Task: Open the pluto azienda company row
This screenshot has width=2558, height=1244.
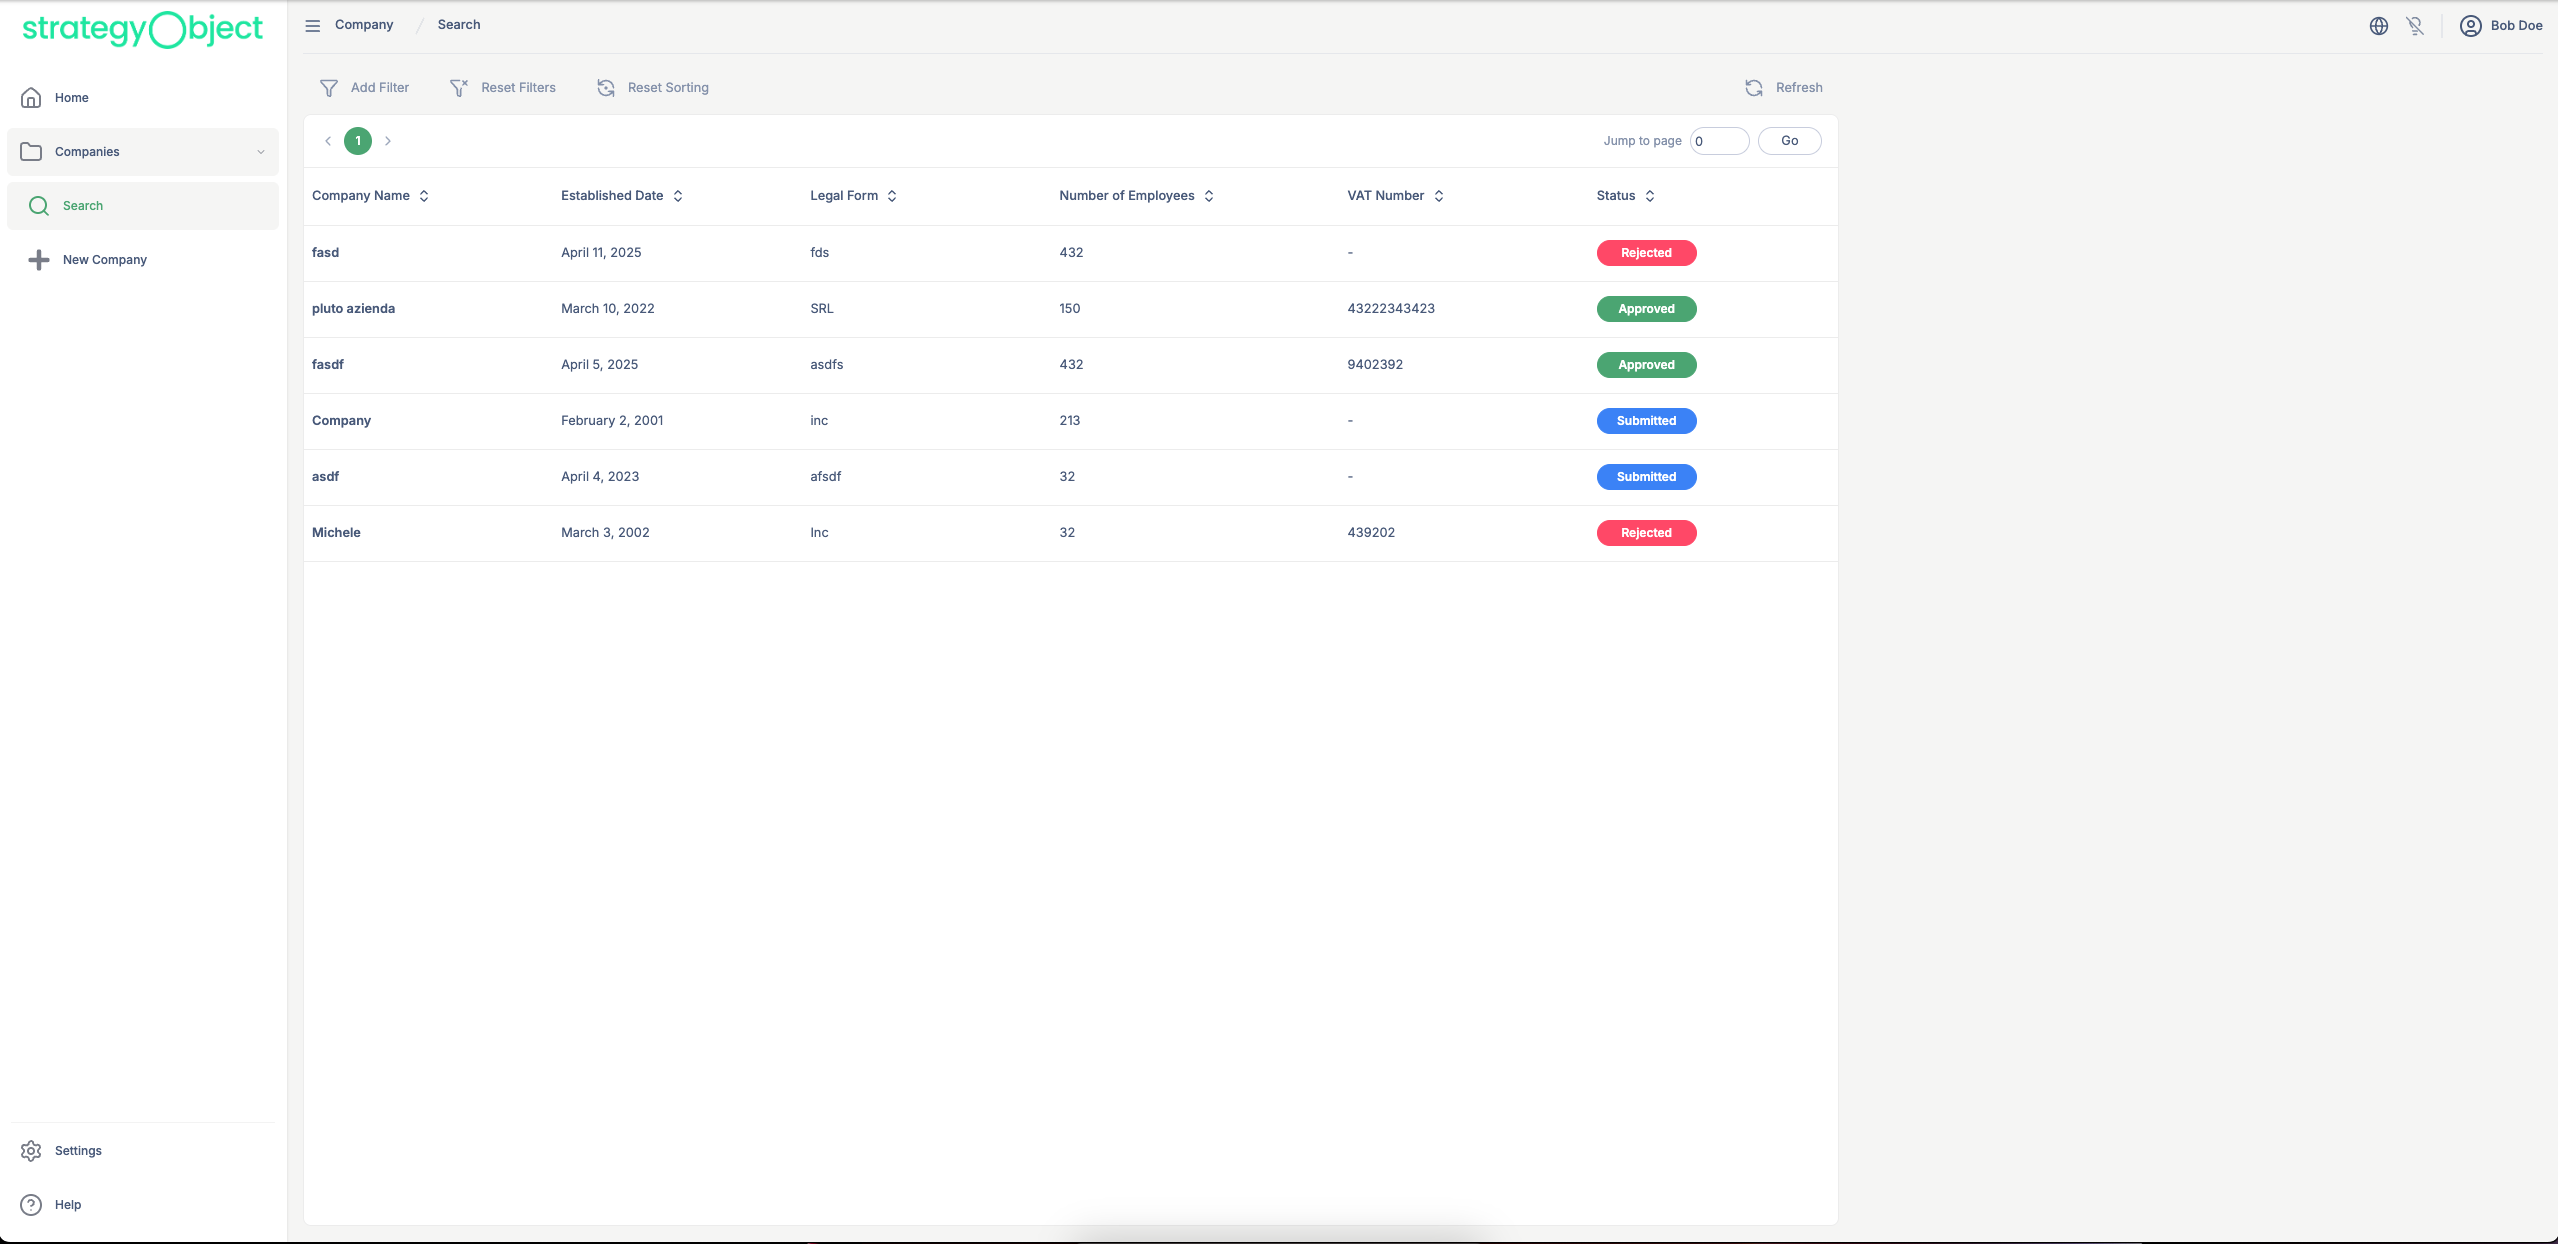Action: (353, 309)
